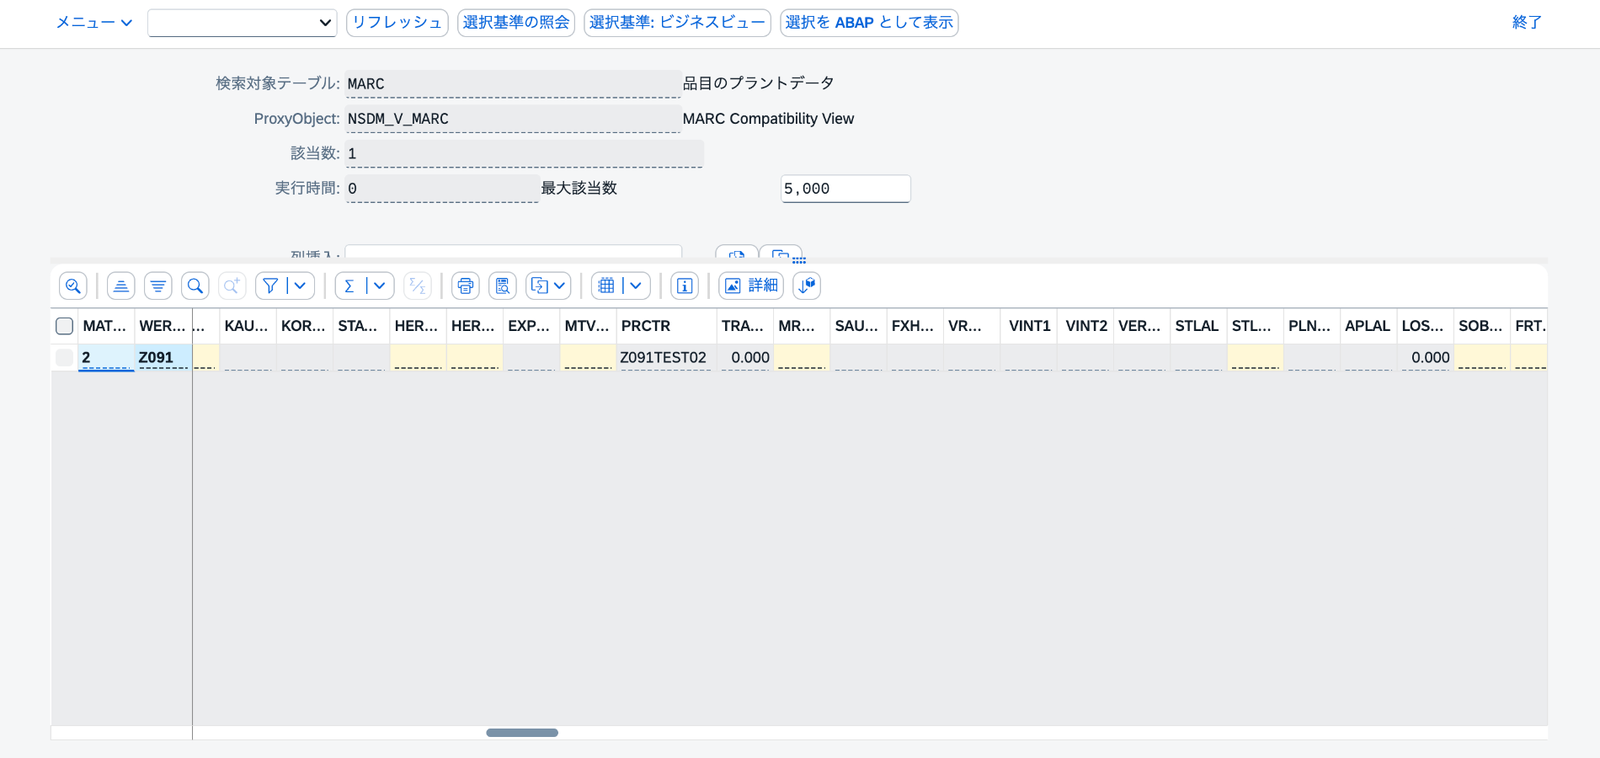
Task: Click the sort cube icon right of 詳細
Action: click(807, 286)
